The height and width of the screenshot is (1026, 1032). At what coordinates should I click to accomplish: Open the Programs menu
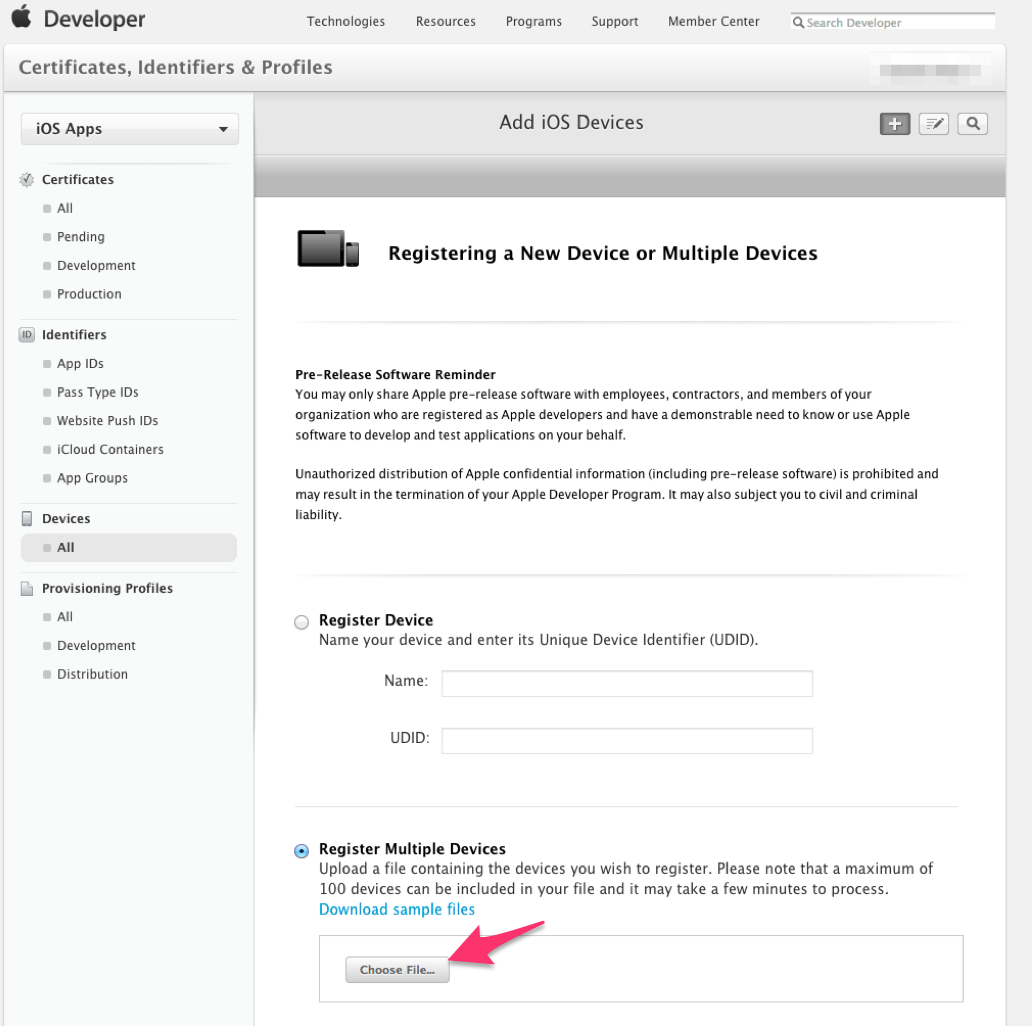coord(534,22)
